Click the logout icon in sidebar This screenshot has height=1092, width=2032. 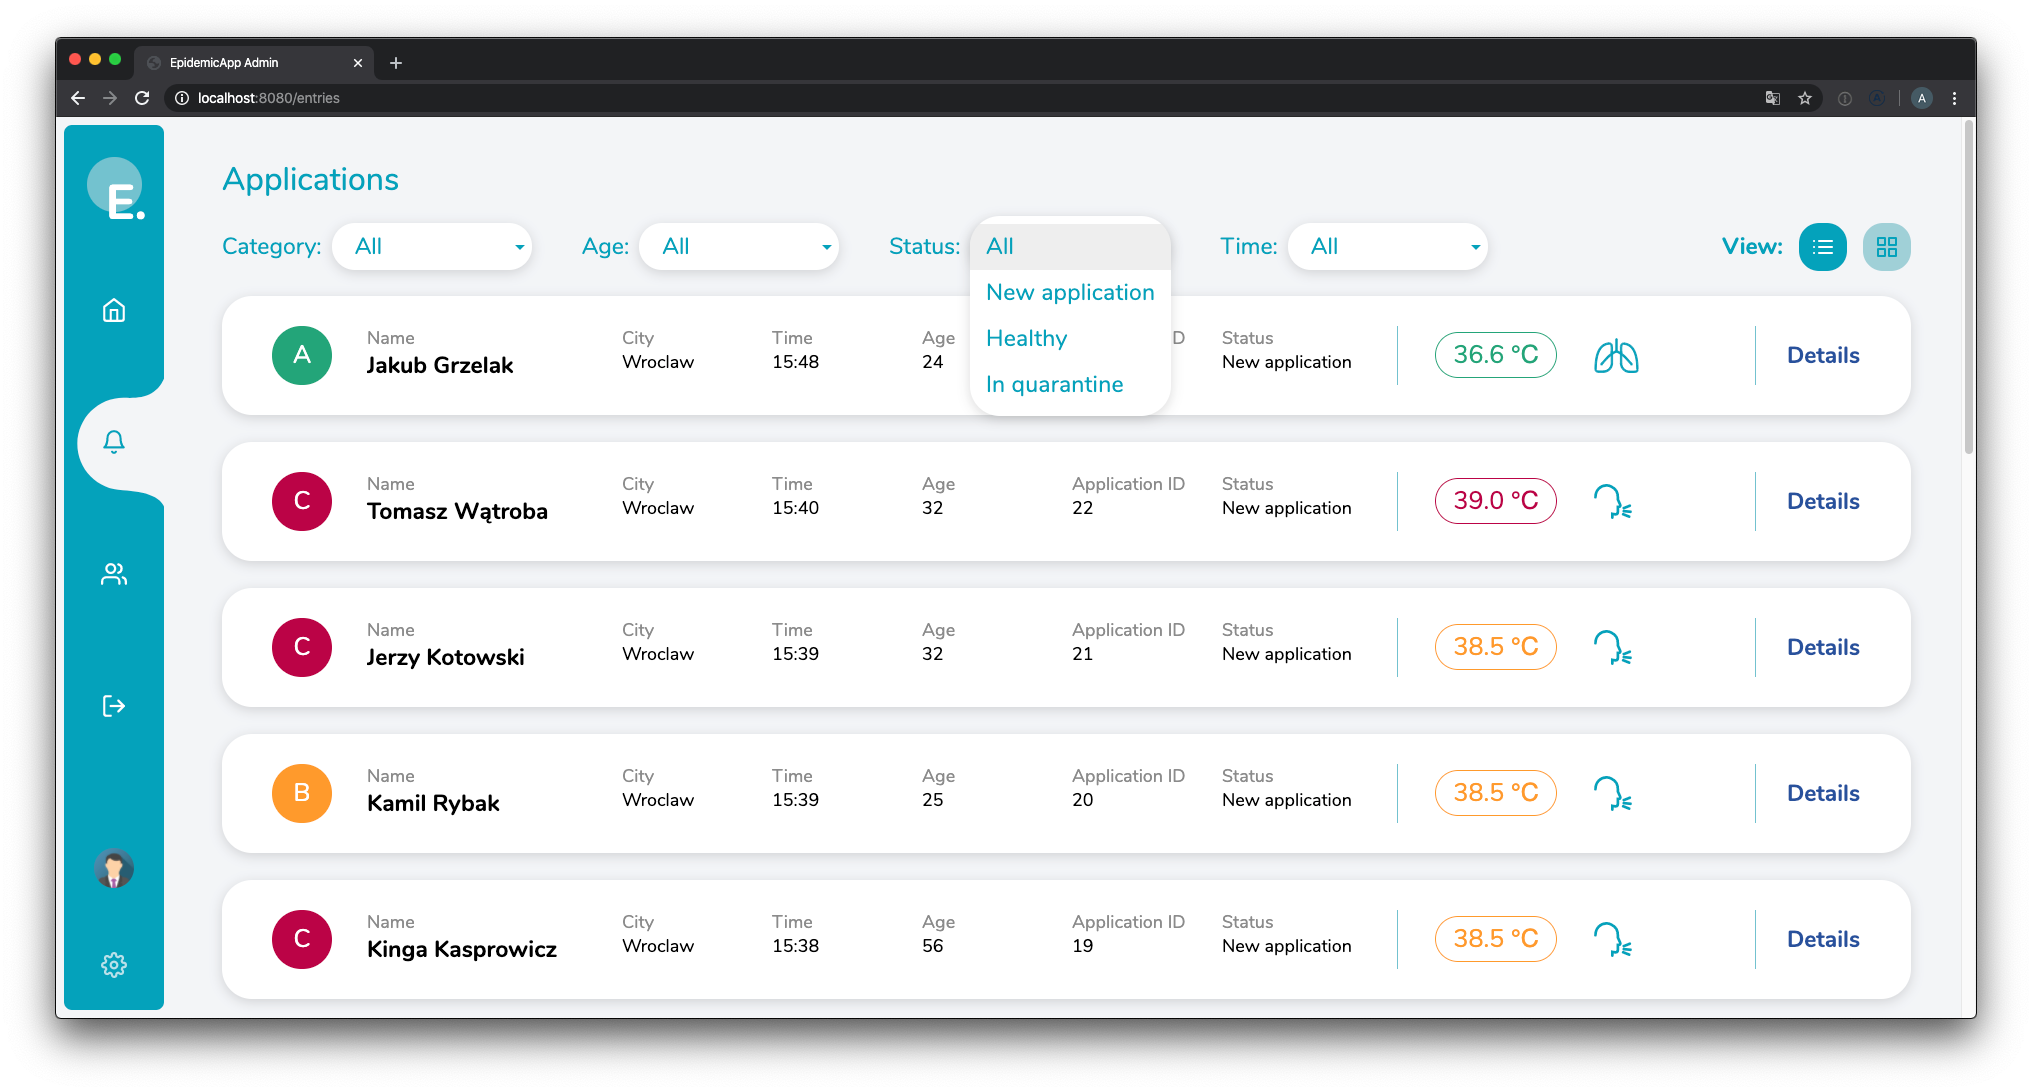[x=114, y=706]
